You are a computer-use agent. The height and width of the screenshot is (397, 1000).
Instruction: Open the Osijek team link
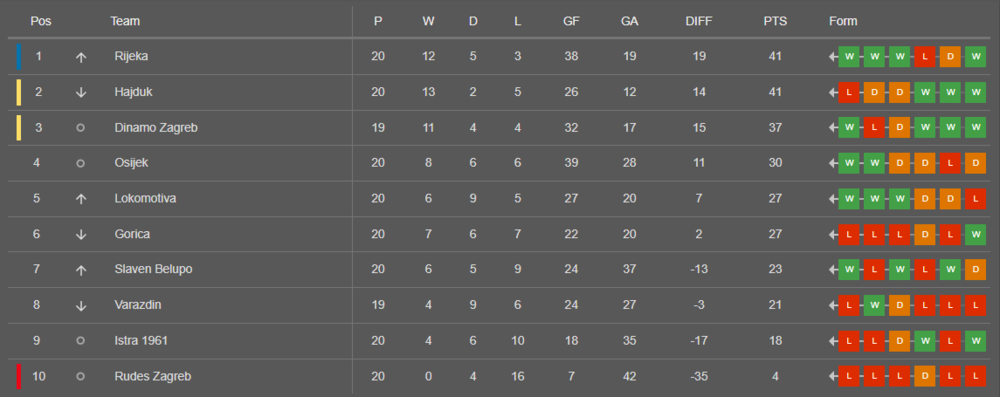click(x=131, y=163)
